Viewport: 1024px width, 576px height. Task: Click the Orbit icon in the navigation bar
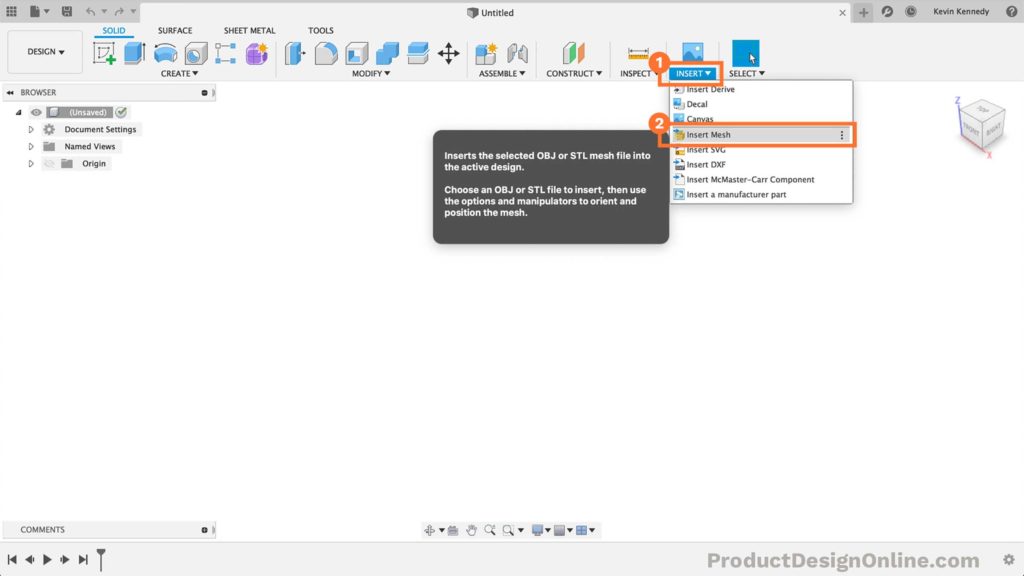[430, 530]
